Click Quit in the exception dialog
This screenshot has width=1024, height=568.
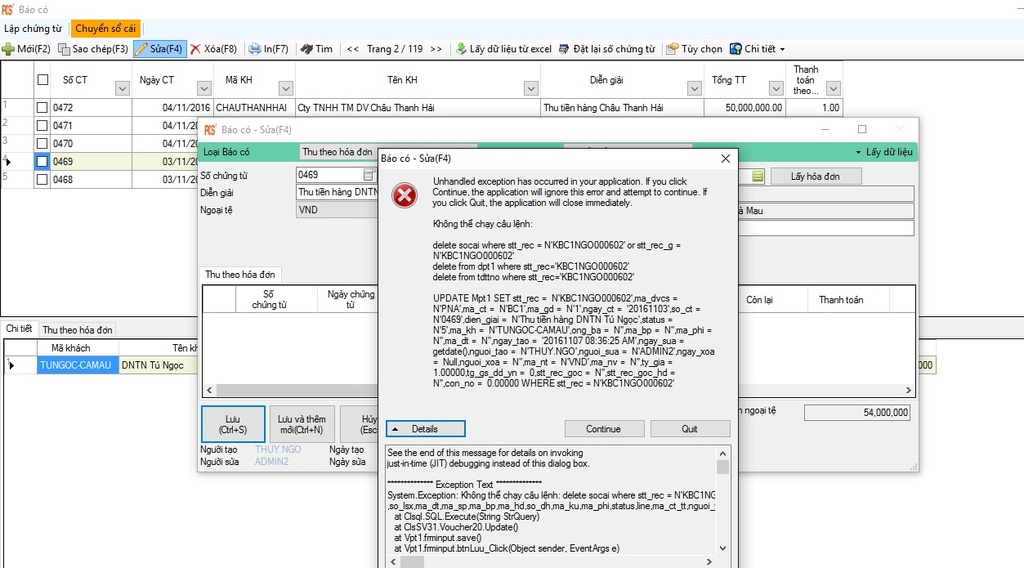690,429
